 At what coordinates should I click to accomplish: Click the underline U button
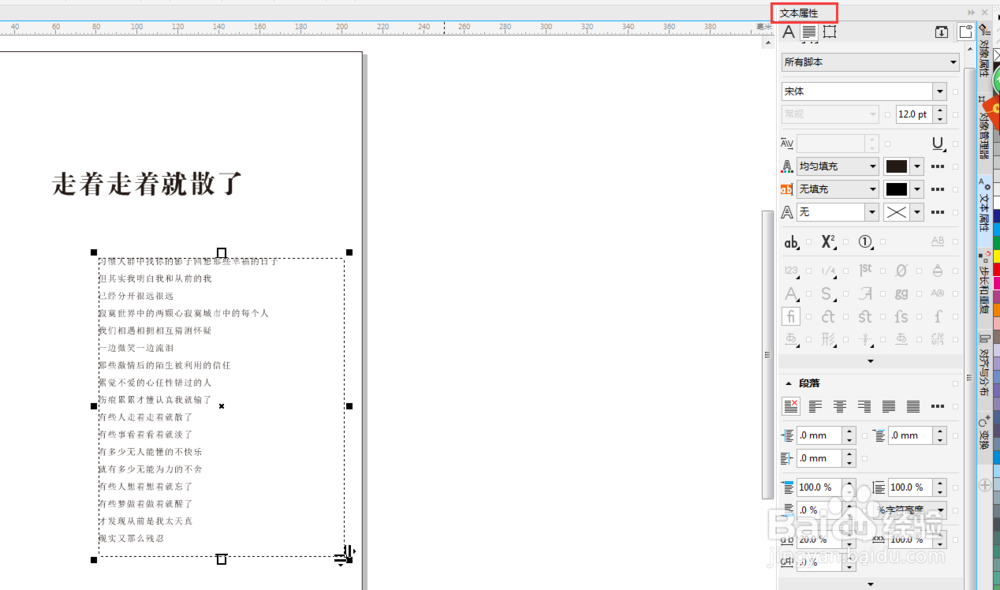938,144
